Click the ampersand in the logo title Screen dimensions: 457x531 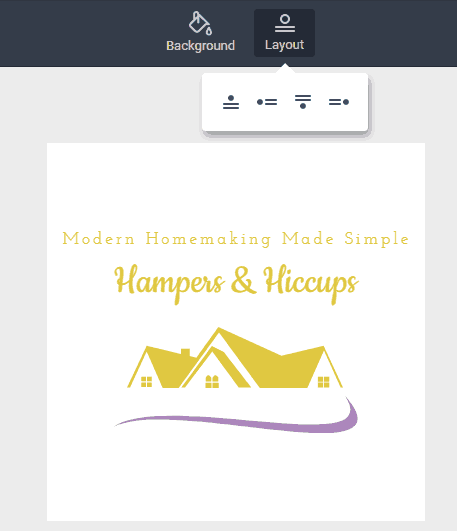coord(243,281)
